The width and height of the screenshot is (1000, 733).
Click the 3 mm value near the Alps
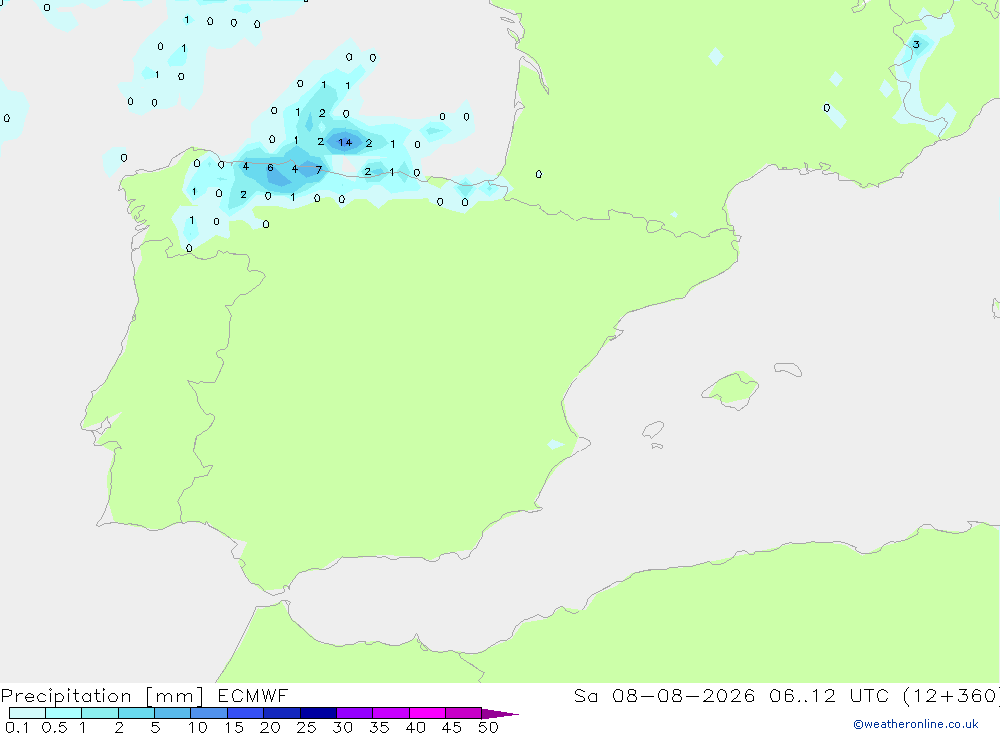pyautogui.click(x=916, y=45)
